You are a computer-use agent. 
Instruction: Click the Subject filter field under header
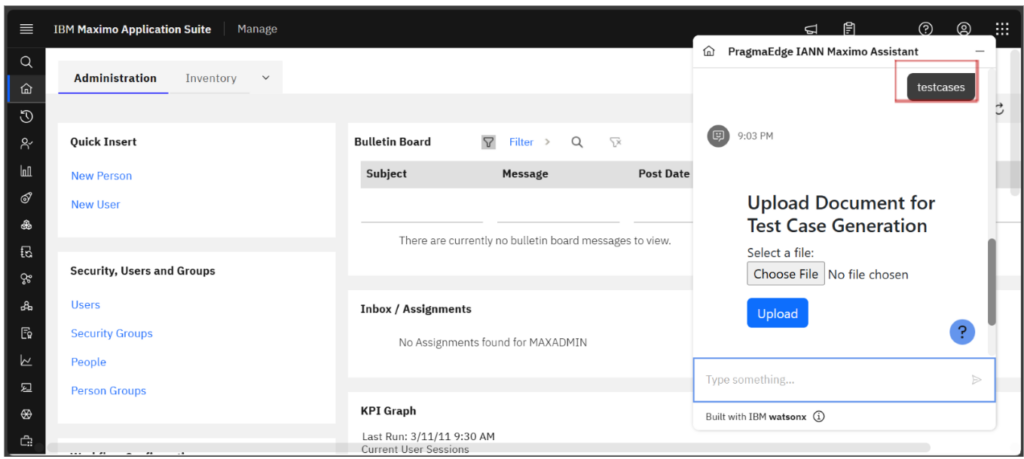coord(422,212)
